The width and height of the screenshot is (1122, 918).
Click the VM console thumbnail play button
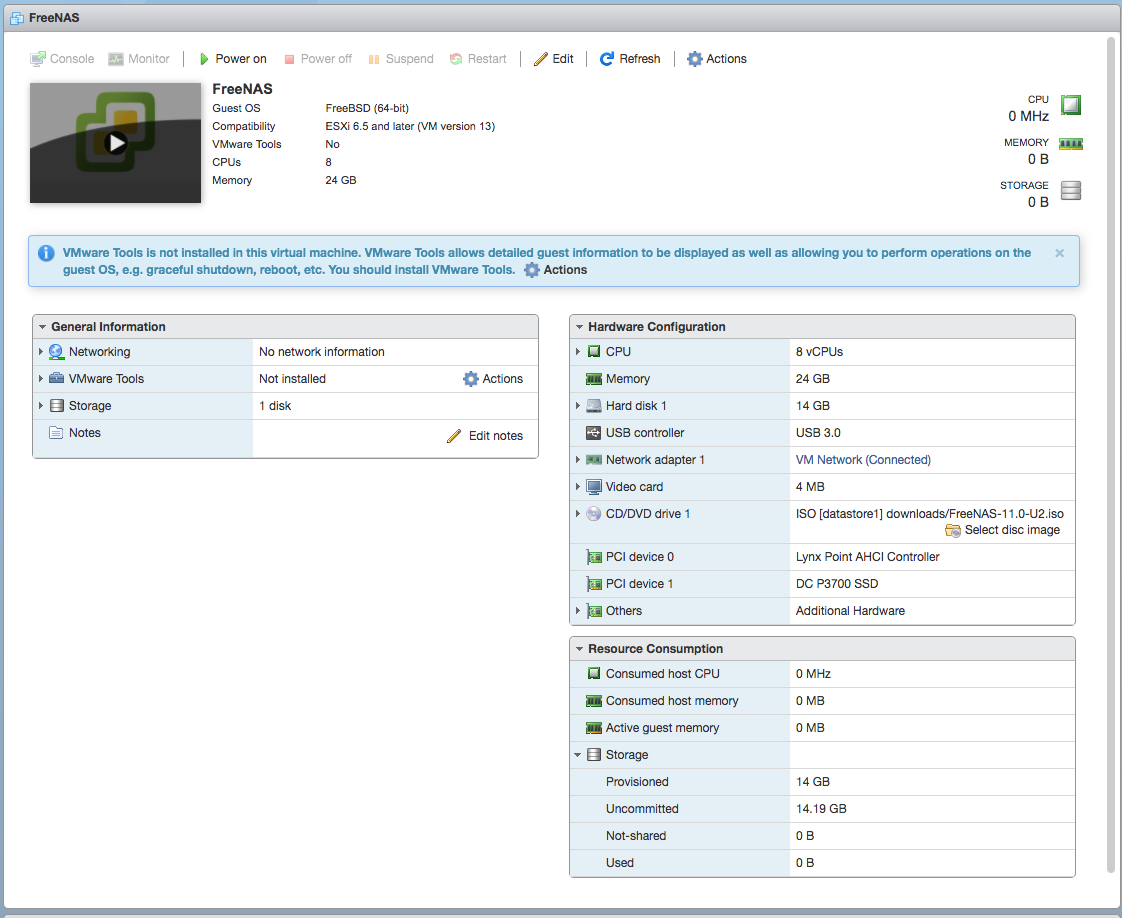pos(116,143)
